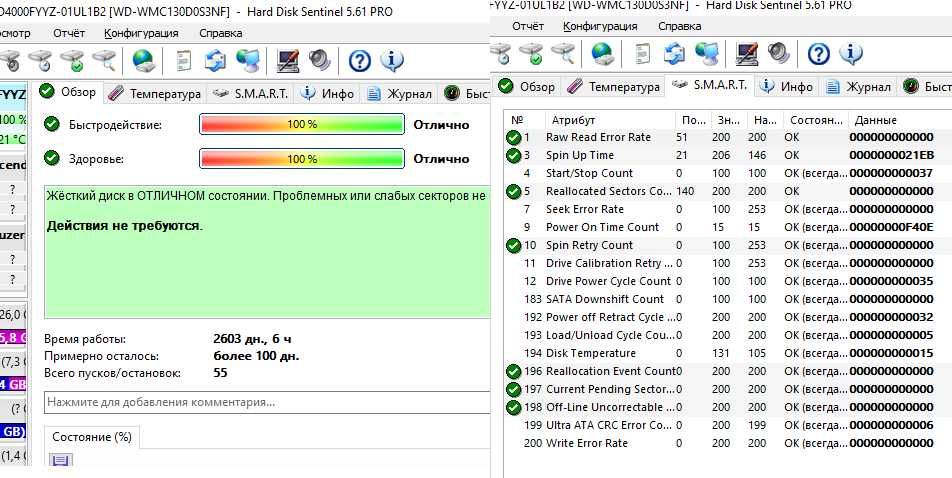Select the Reallocation Event Count row
This screenshot has width=952, height=478.
tap(727, 370)
